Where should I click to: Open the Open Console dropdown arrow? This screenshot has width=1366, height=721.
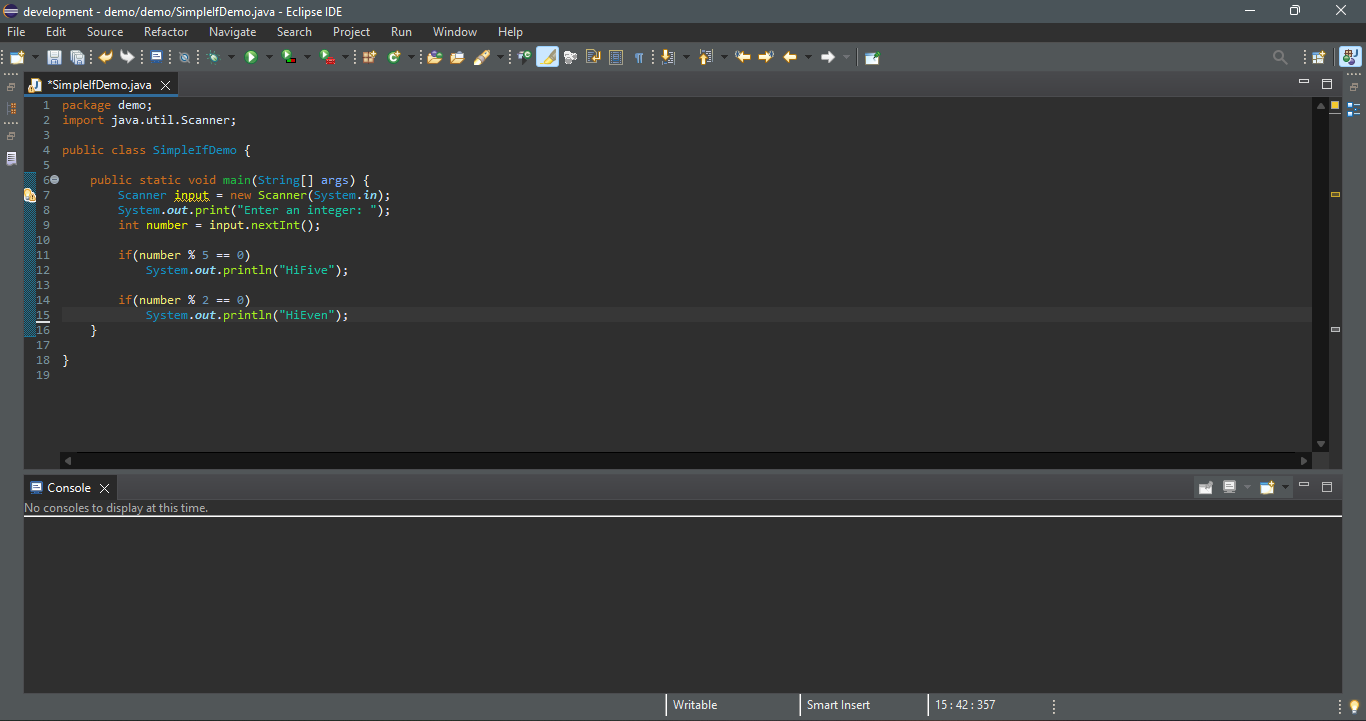(x=1285, y=487)
